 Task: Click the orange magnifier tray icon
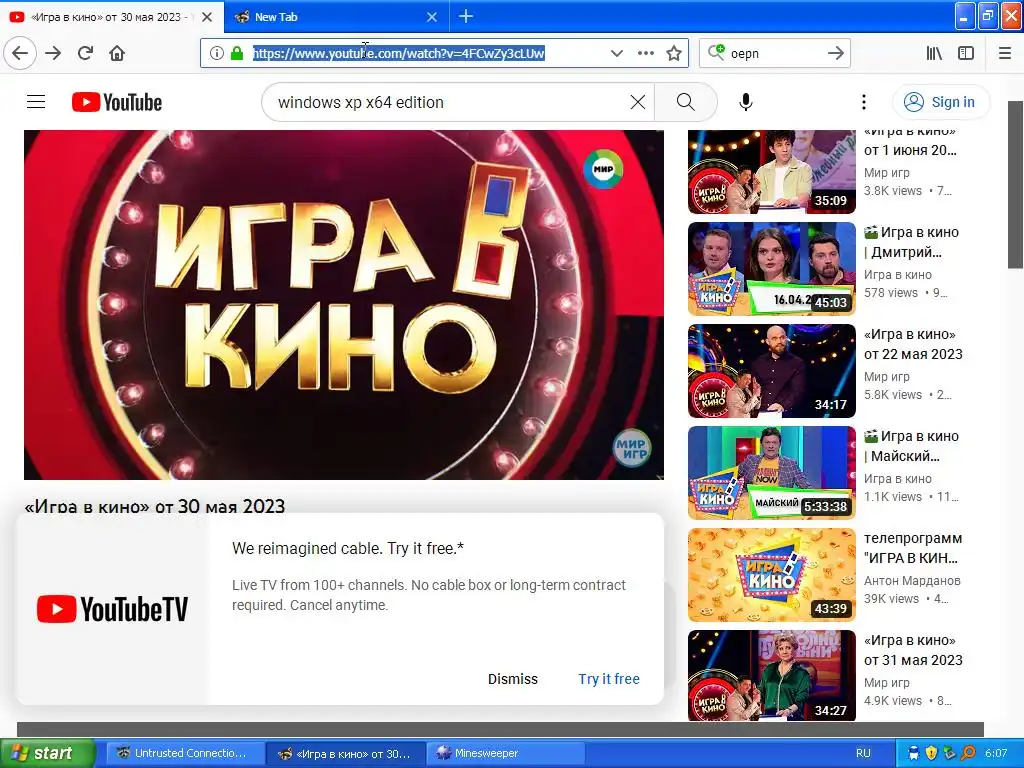tap(968, 753)
